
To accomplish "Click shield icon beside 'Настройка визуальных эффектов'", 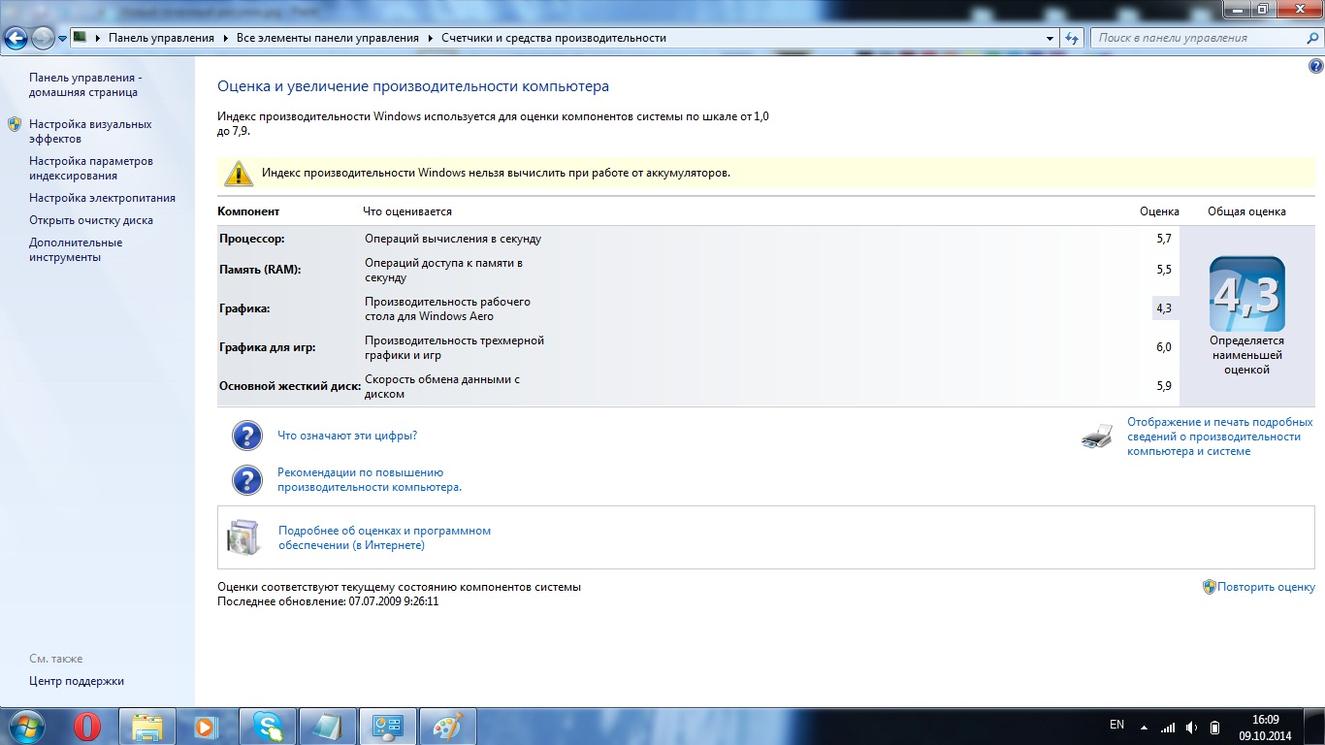I will pyautogui.click(x=14, y=125).
